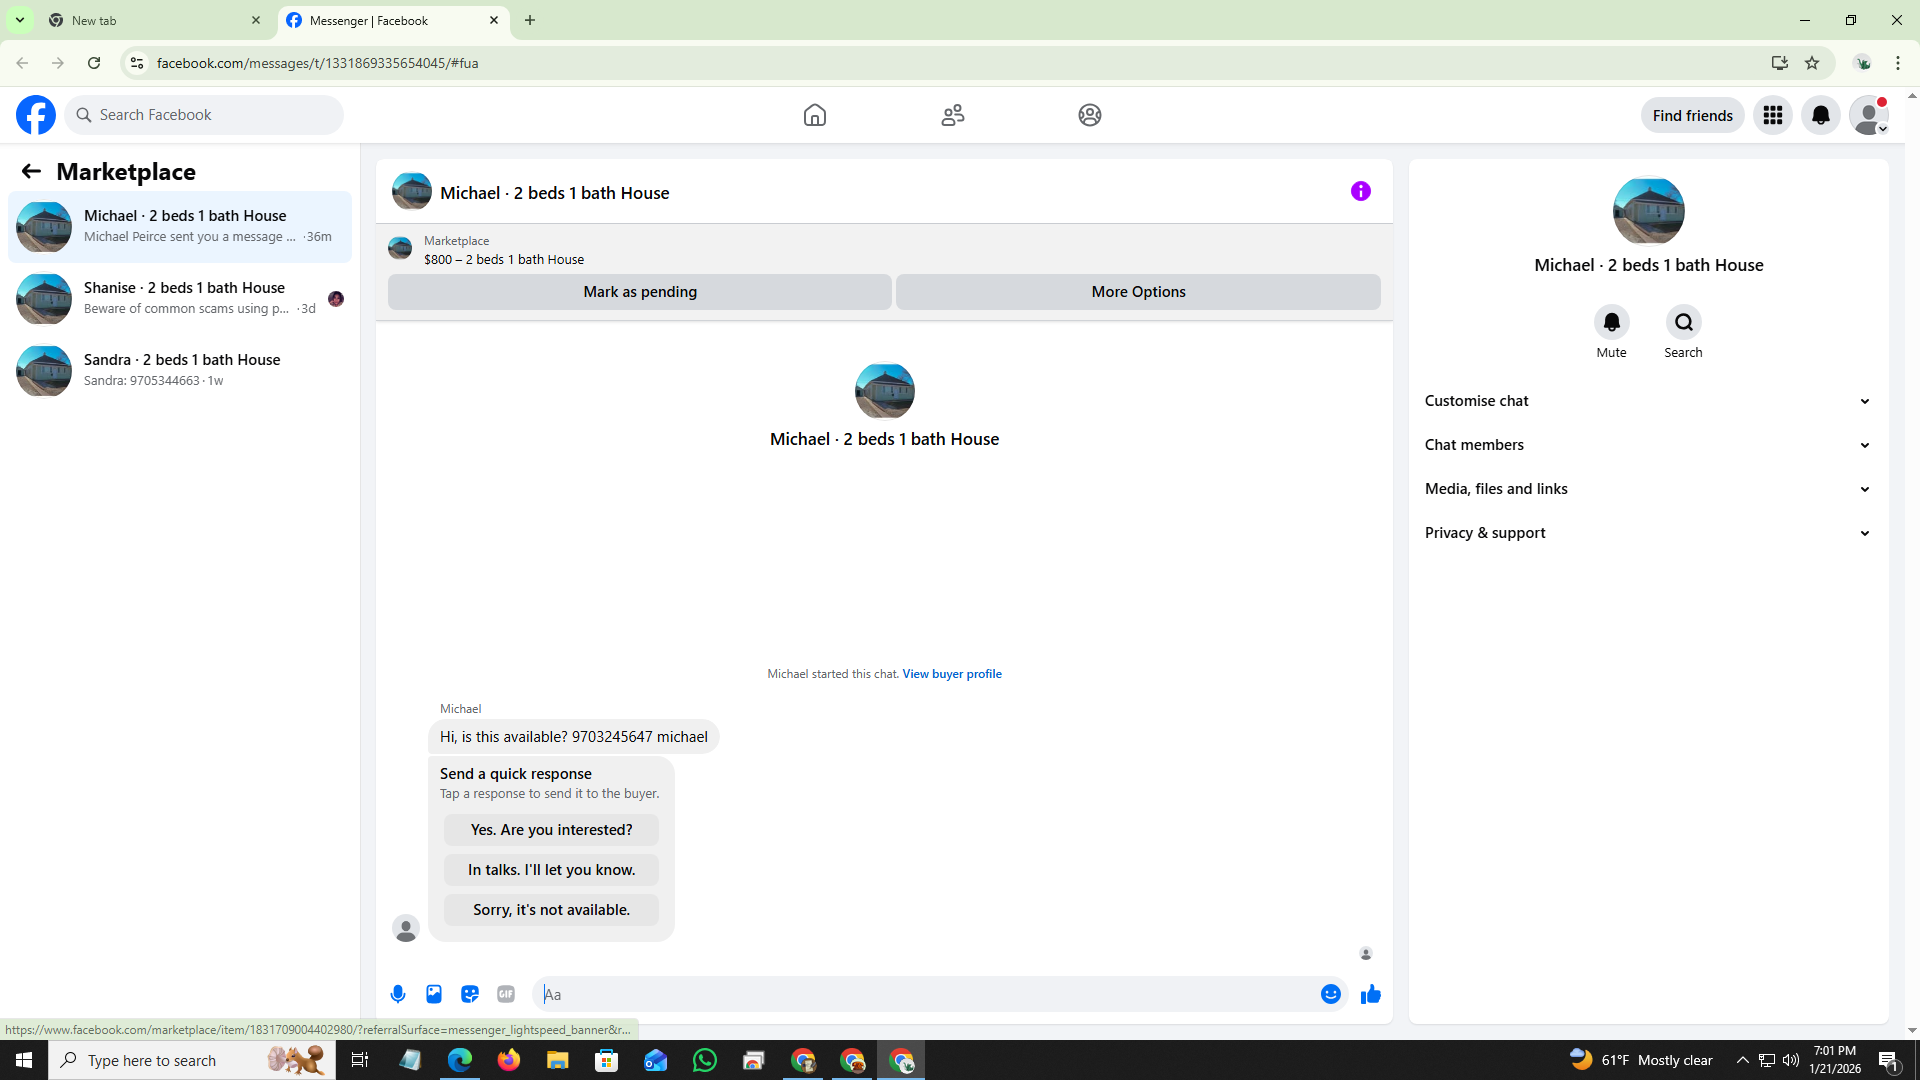Viewport: 1920px width, 1080px height.
Task: Click Mark as pending button
Action: coord(640,292)
